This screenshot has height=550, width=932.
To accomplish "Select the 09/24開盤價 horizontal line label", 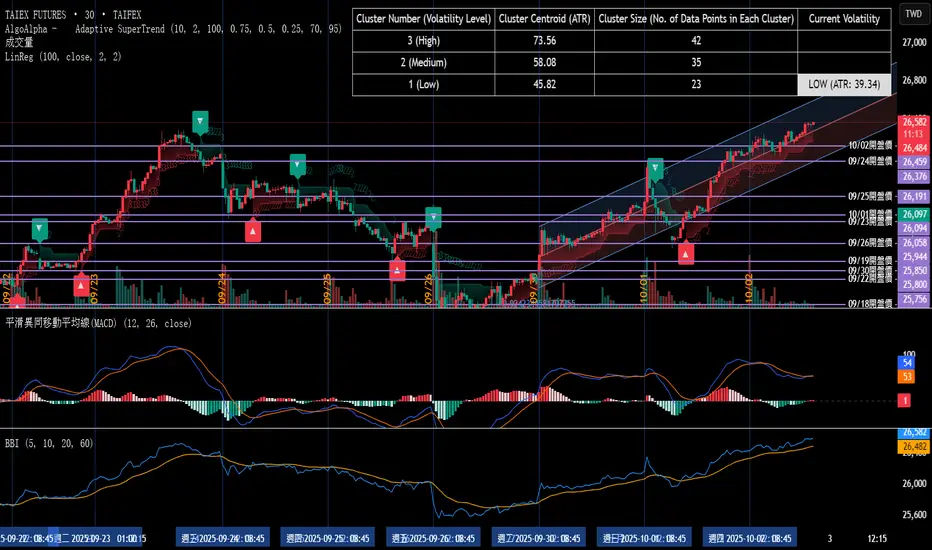I will (x=868, y=161).
